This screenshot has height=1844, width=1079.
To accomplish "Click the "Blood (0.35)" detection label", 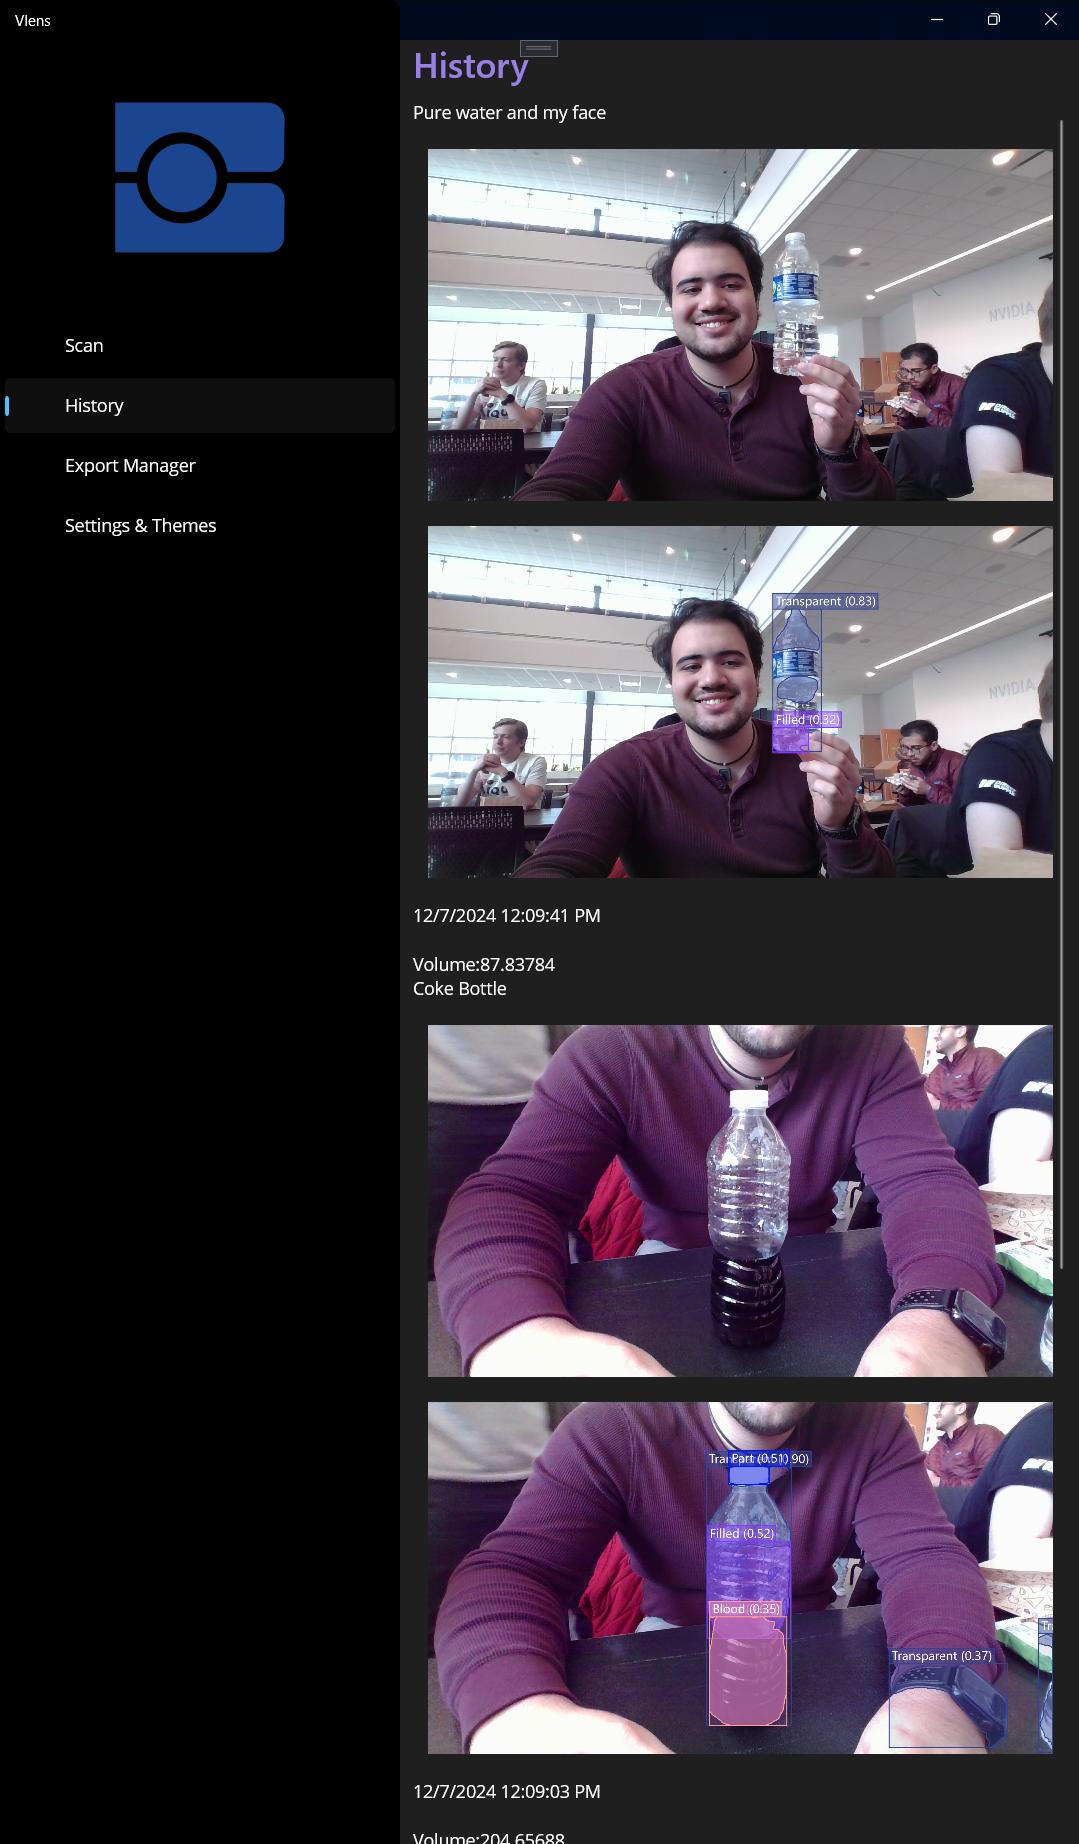I will pyautogui.click(x=745, y=1609).
